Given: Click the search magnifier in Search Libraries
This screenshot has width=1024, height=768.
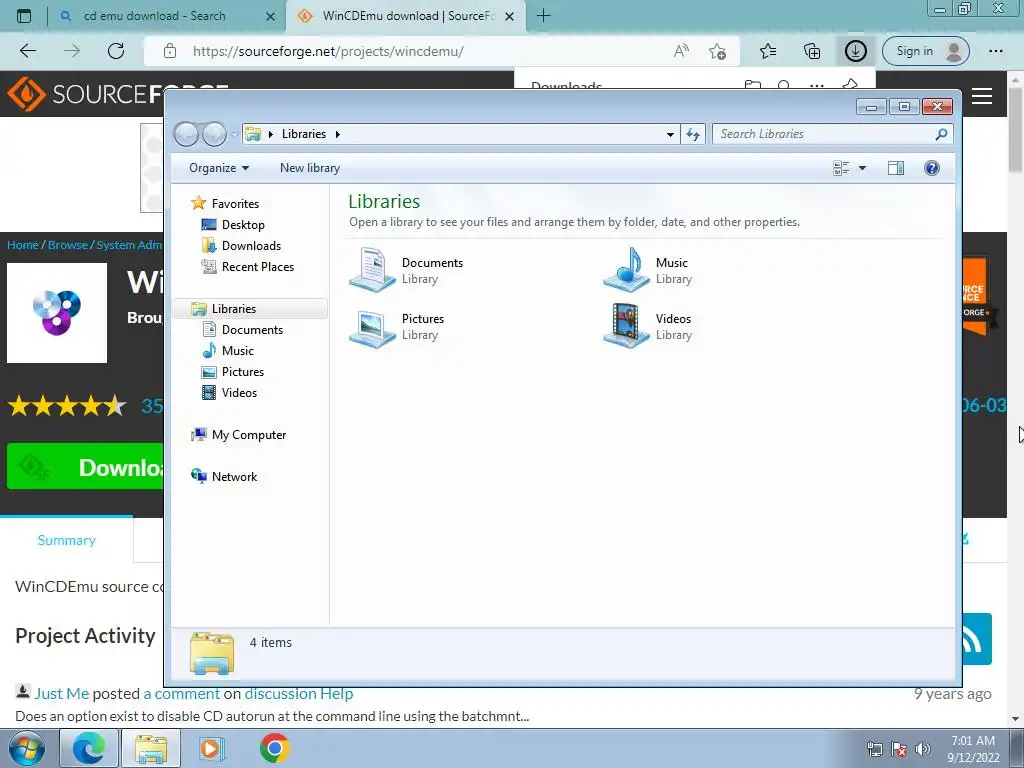Looking at the screenshot, I should click(x=941, y=135).
